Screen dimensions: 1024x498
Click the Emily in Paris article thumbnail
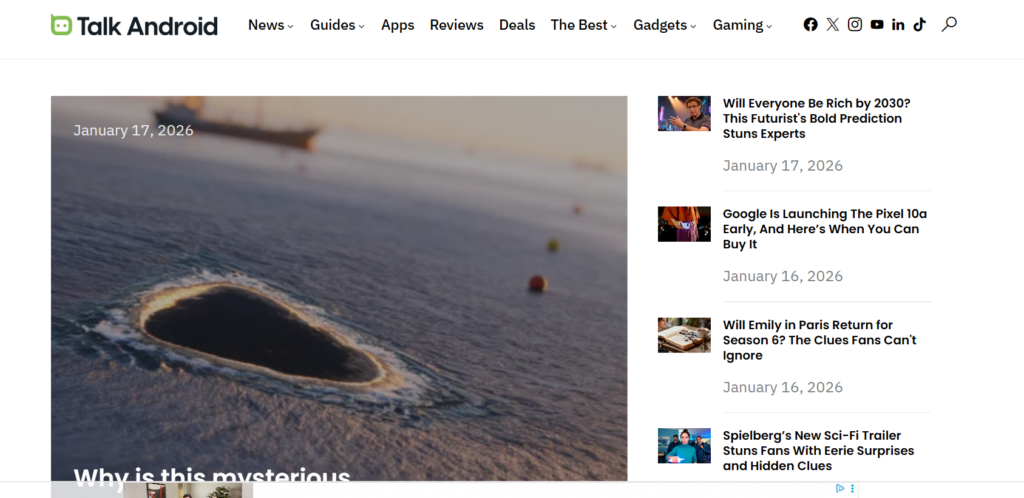pyautogui.click(x=684, y=335)
